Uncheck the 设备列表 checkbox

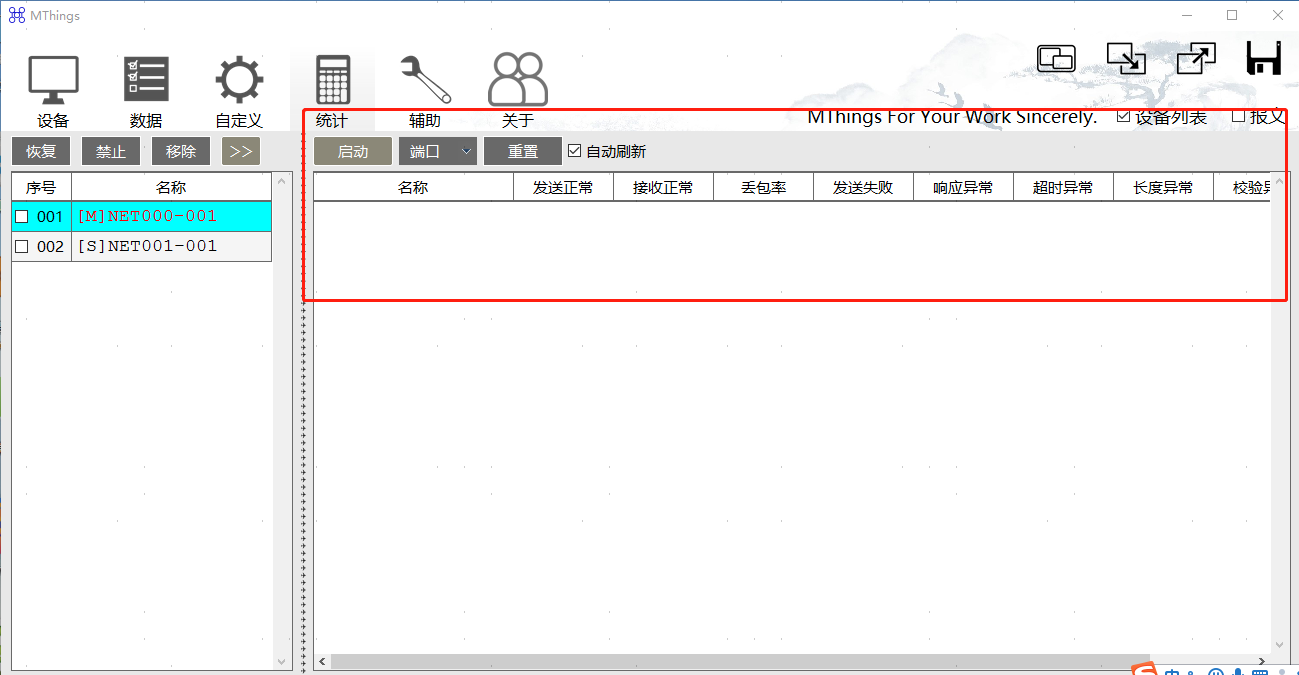[x=1123, y=116]
